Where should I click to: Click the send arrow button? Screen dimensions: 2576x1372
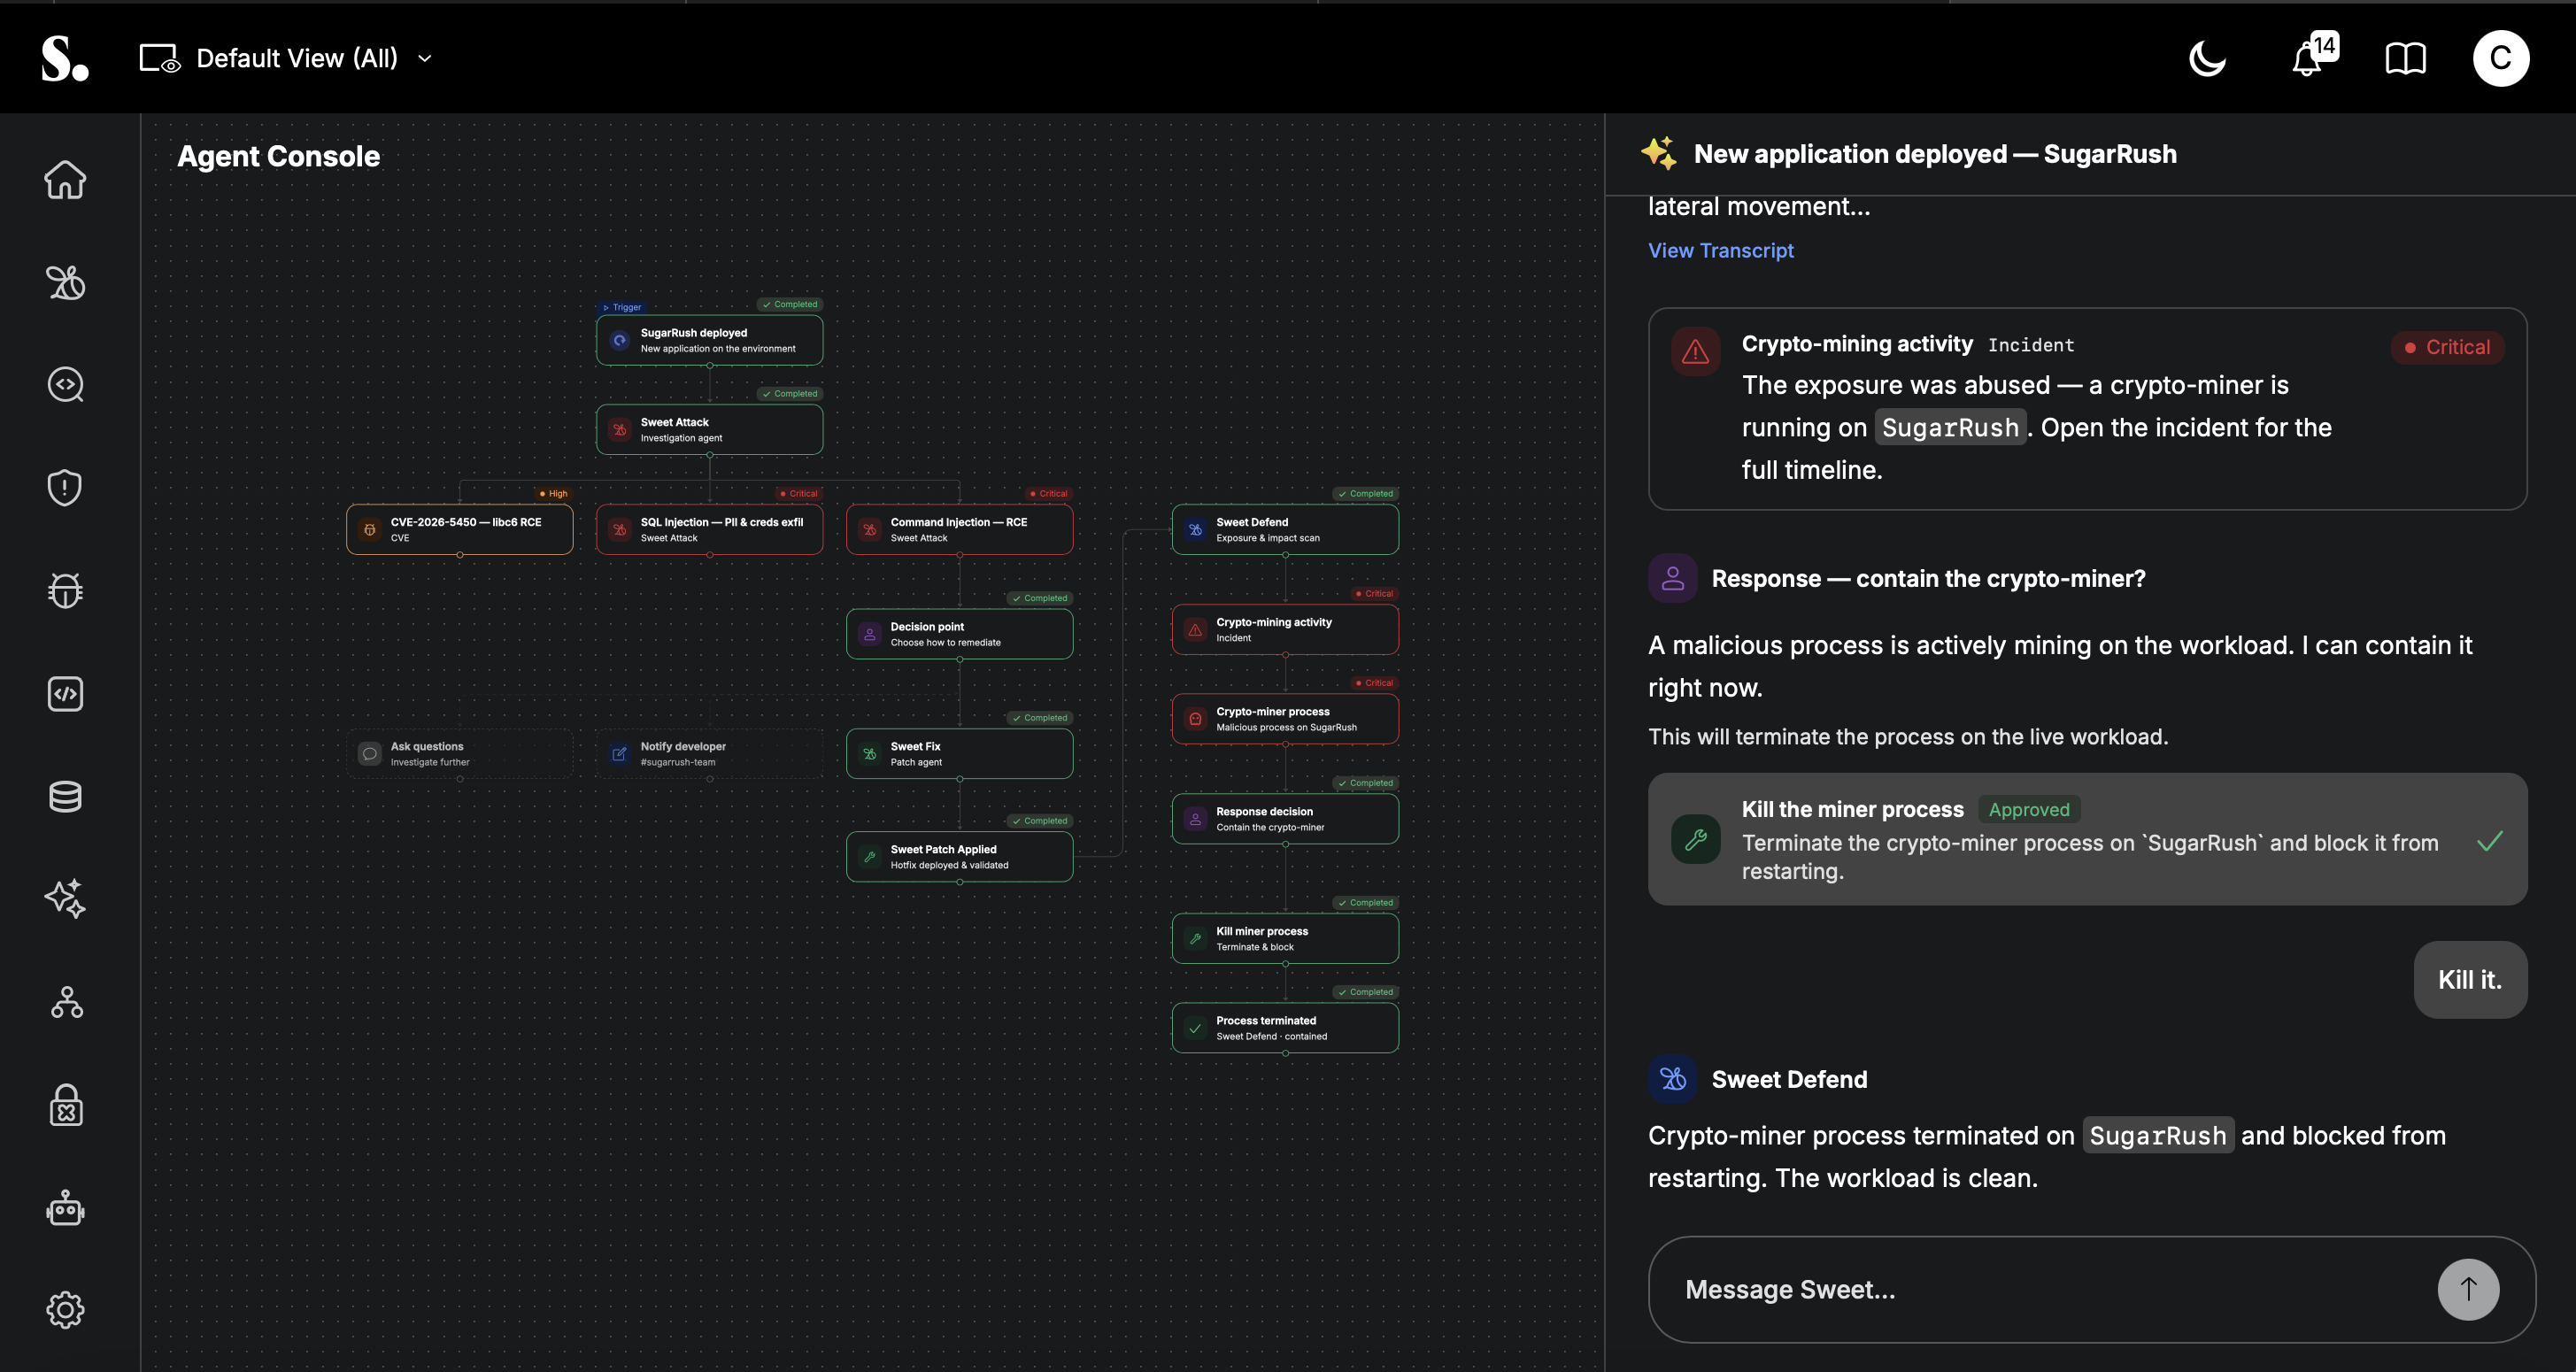[2468, 1289]
